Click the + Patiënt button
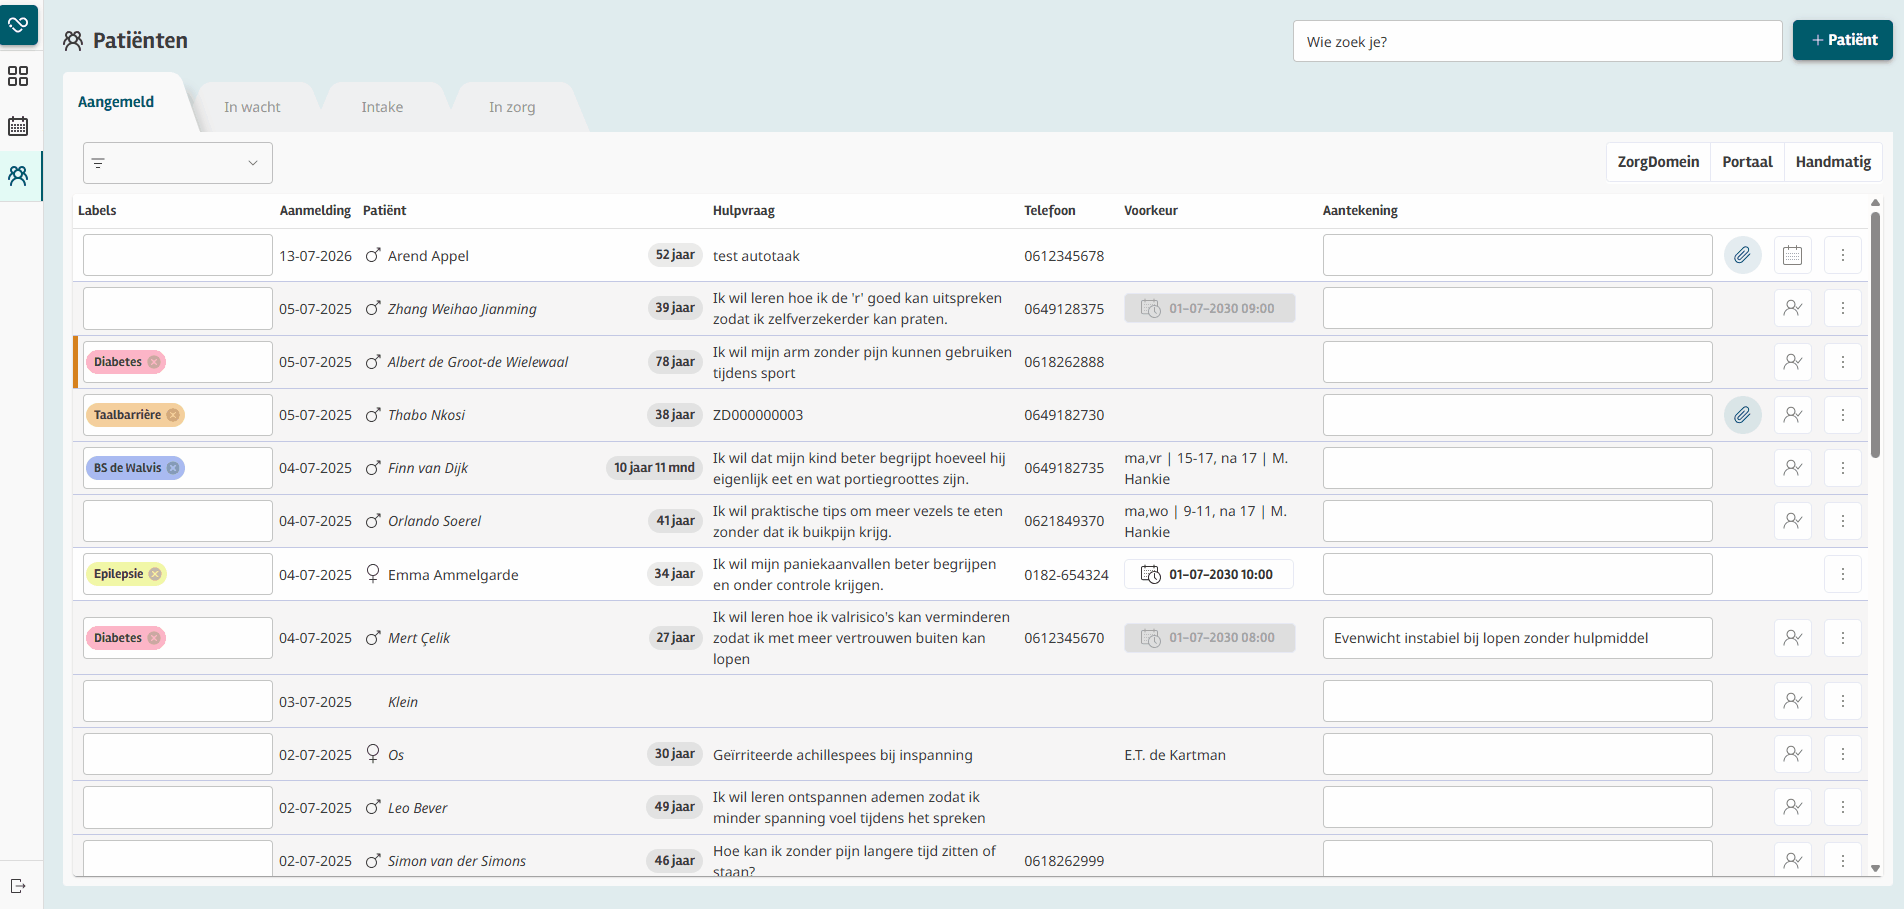This screenshot has height=909, width=1904. pyautogui.click(x=1843, y=40)
